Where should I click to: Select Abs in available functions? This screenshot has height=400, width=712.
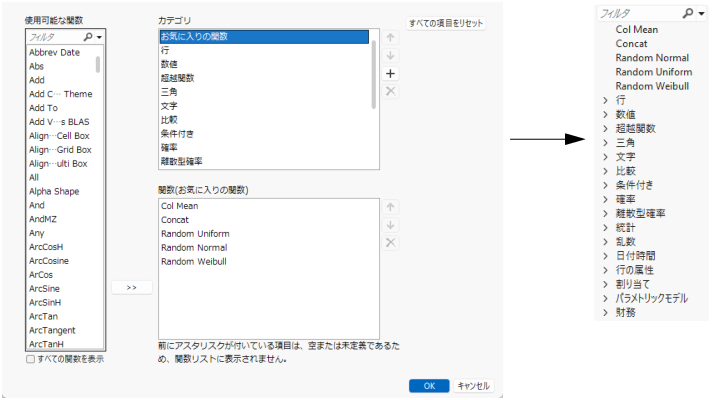[36, 66]
